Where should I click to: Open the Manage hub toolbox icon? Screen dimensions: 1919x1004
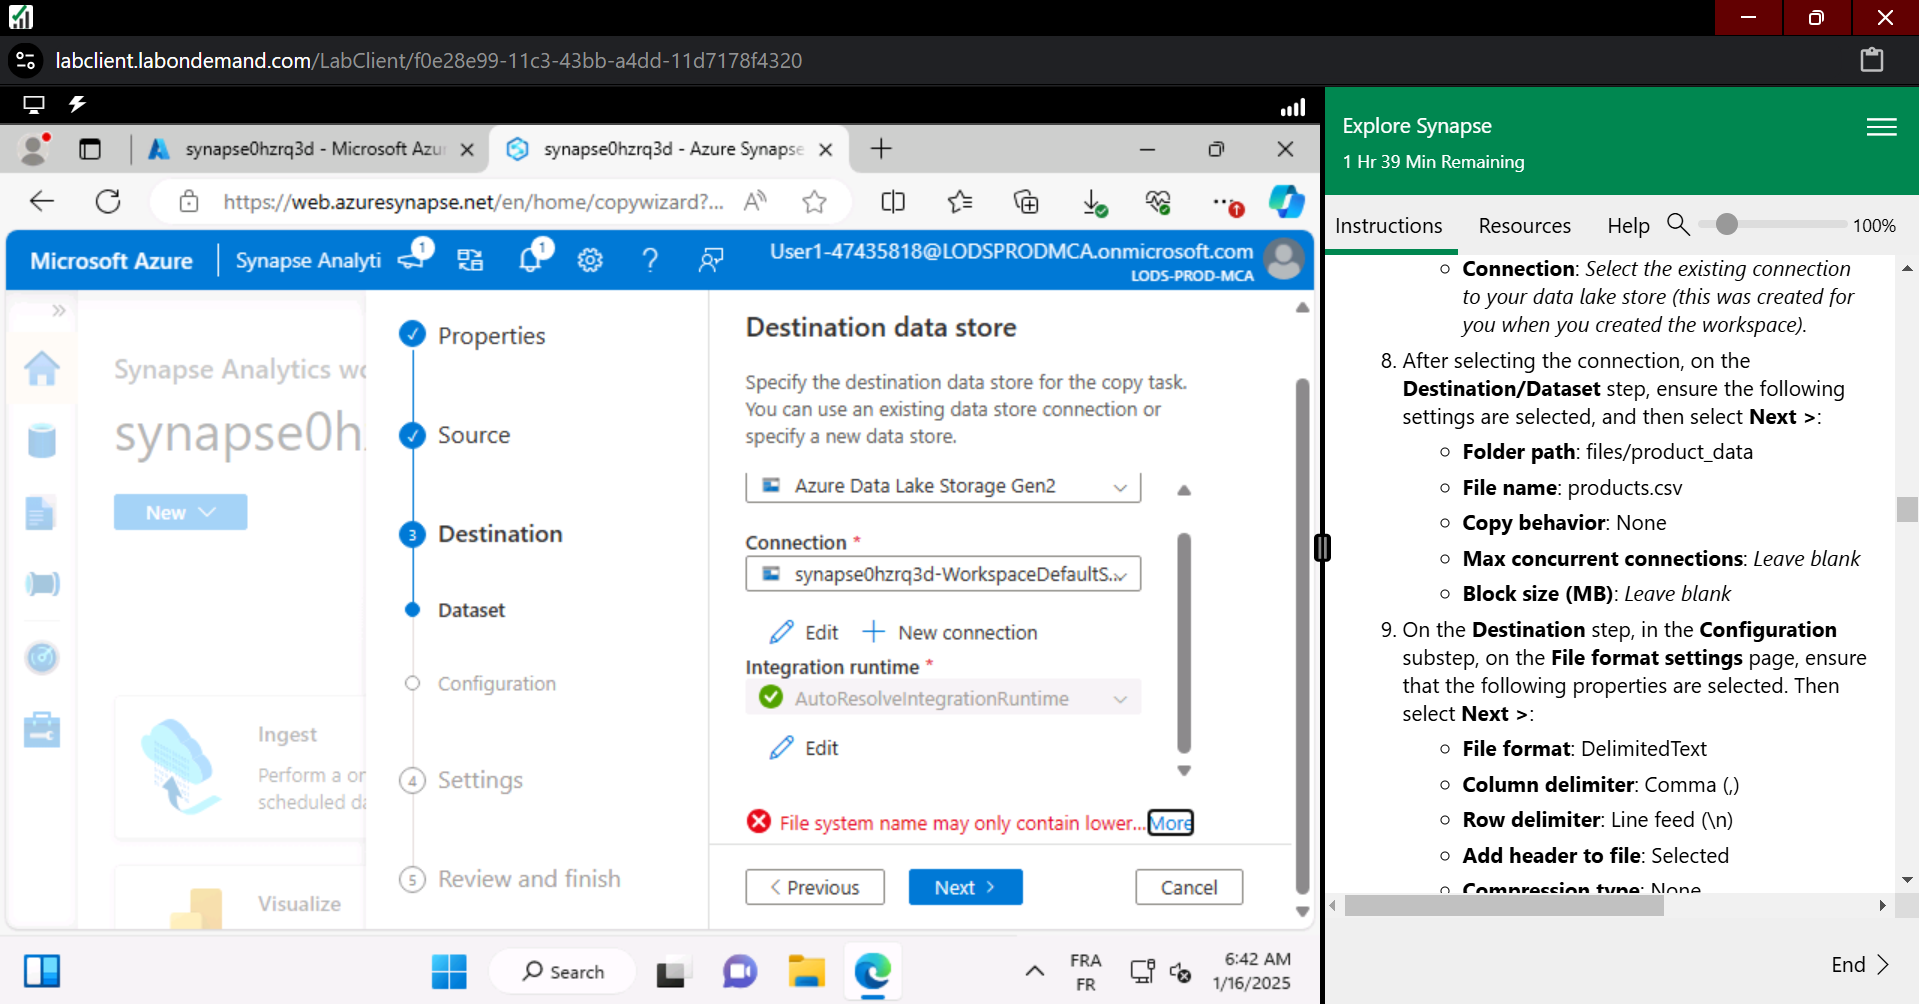point(42,730)
